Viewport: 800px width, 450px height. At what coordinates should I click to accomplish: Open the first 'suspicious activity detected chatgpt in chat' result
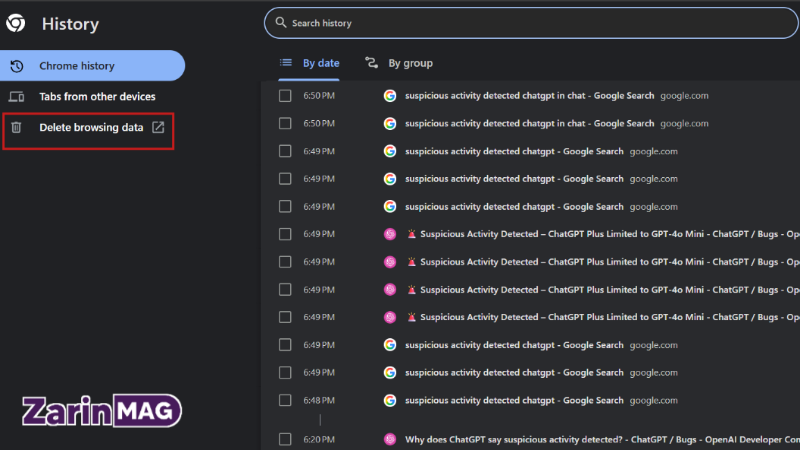pyautogui.click(x=530, y=95)
